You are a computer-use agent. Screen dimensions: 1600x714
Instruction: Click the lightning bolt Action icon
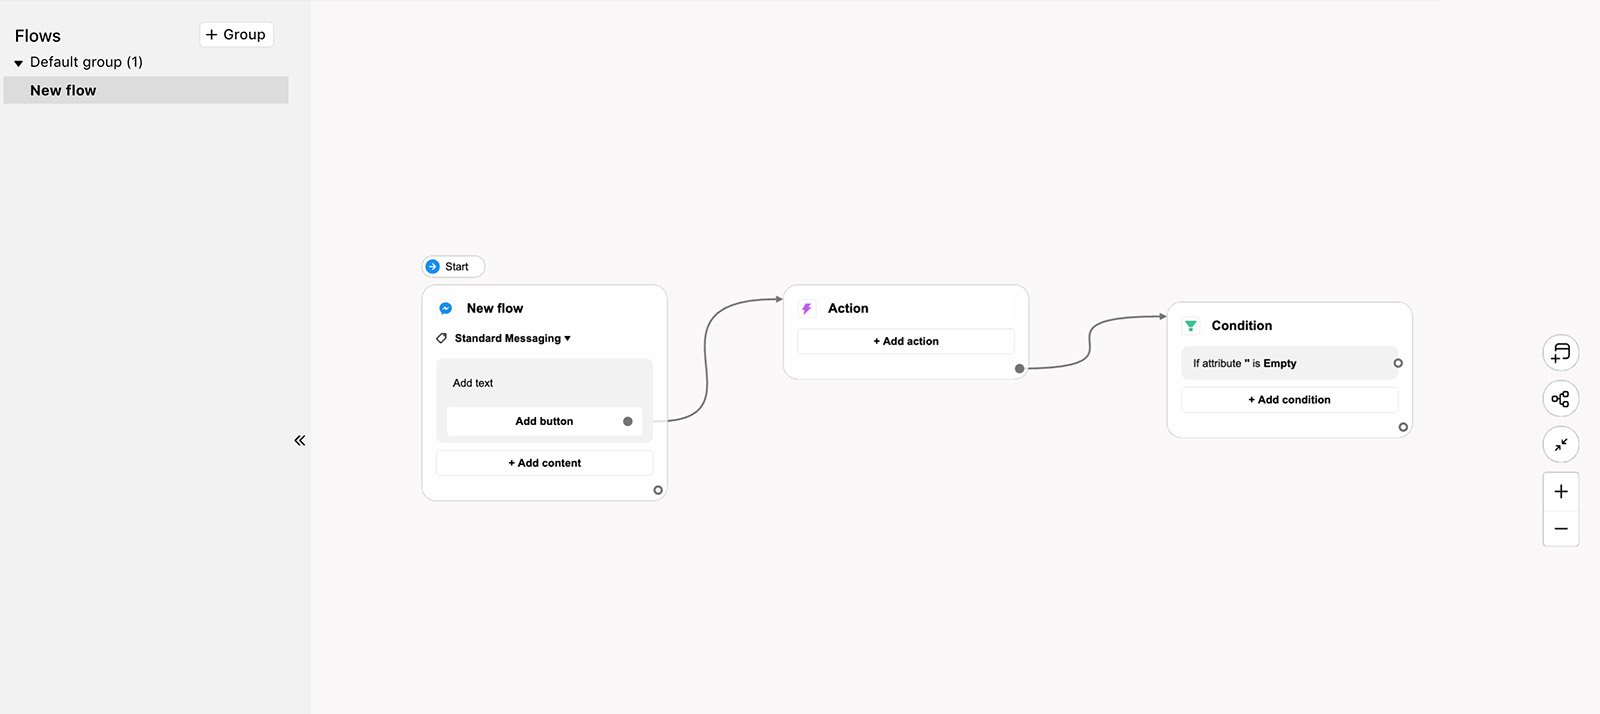coord(807,309)
